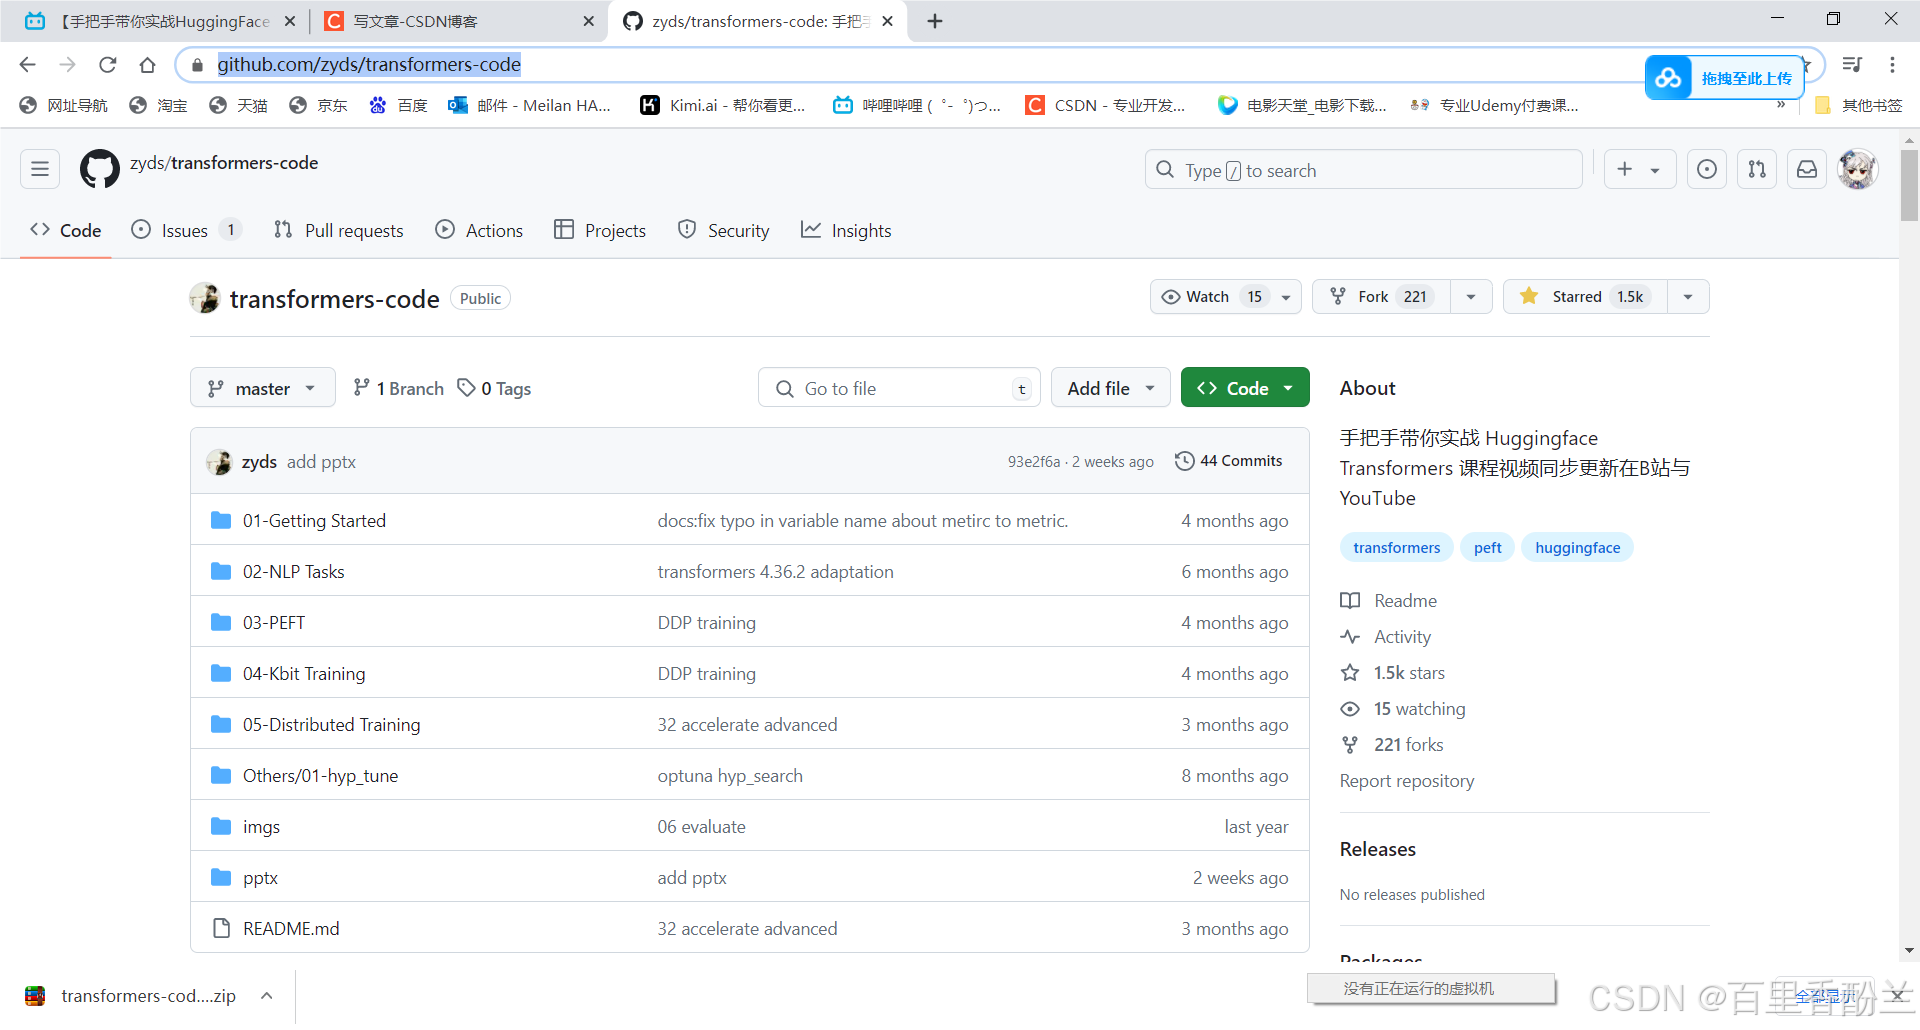Open a new browser tab

935,21
